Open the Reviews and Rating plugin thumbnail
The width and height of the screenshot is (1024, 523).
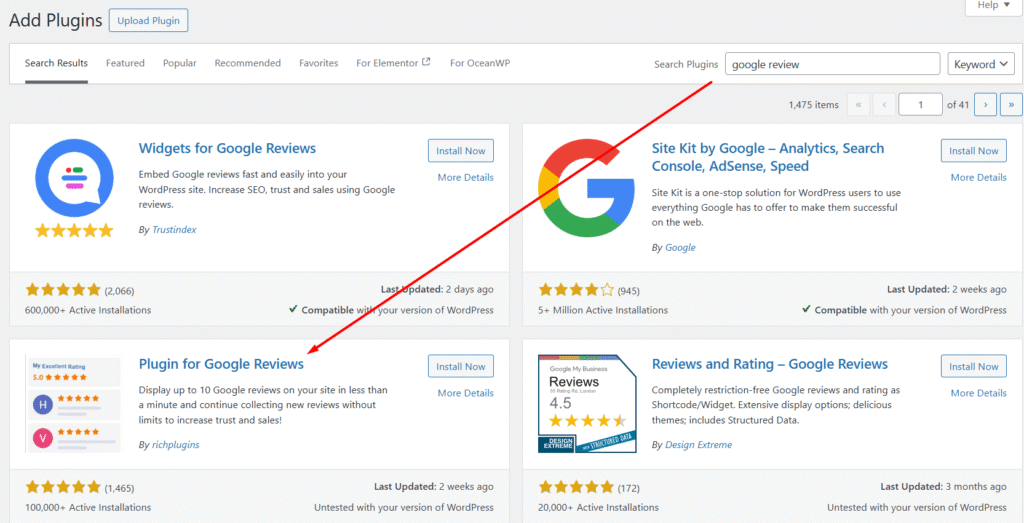coord(586,404)
